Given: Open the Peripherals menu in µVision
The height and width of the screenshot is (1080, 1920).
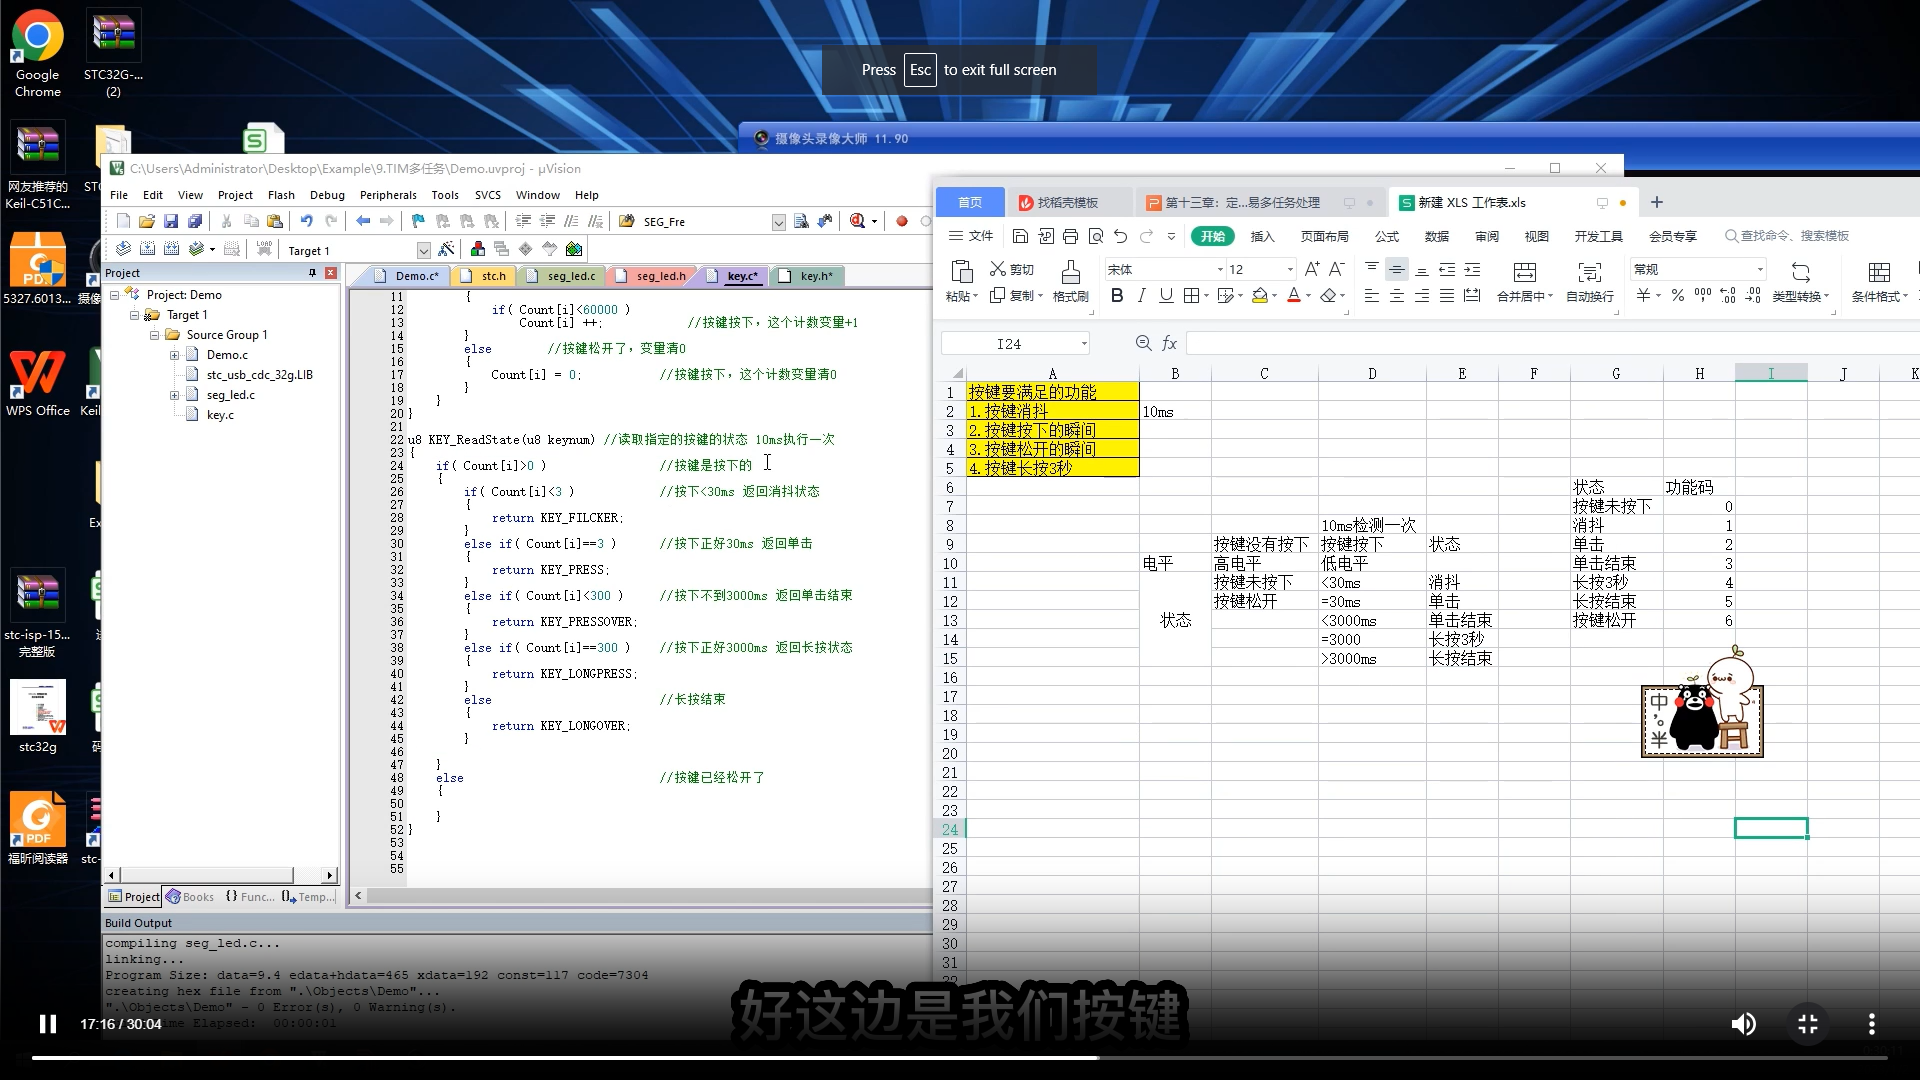Looking at the screenshot, I should point(388,195).
